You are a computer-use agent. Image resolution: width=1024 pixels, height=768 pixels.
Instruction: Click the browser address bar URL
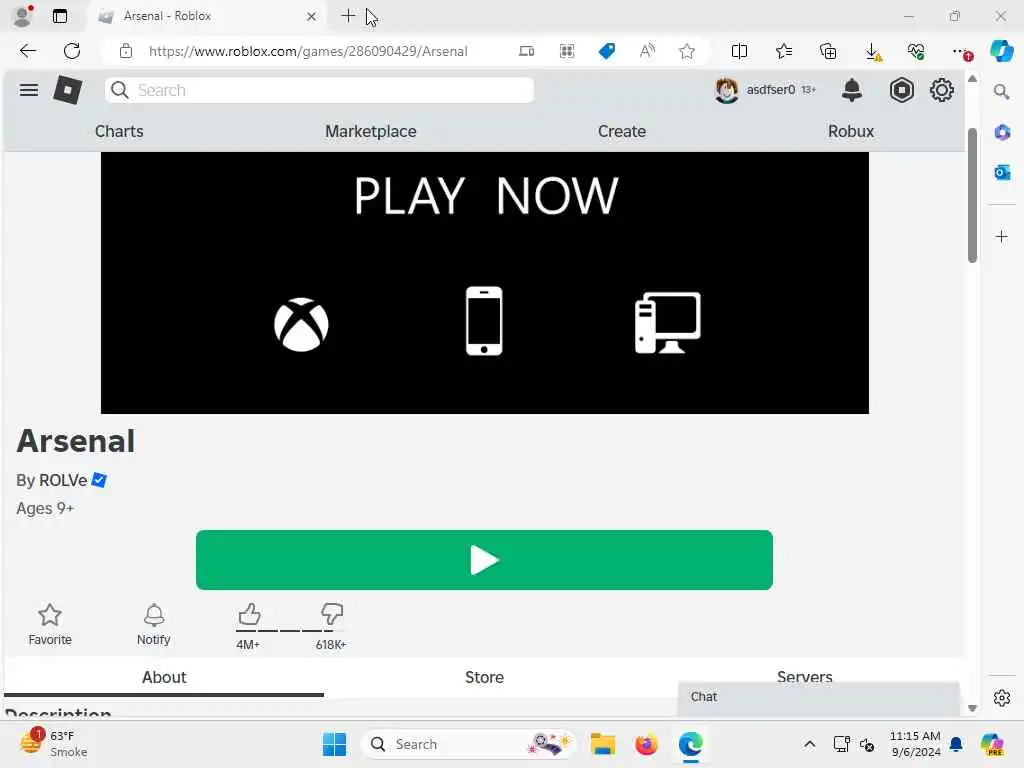pos(308,51)
